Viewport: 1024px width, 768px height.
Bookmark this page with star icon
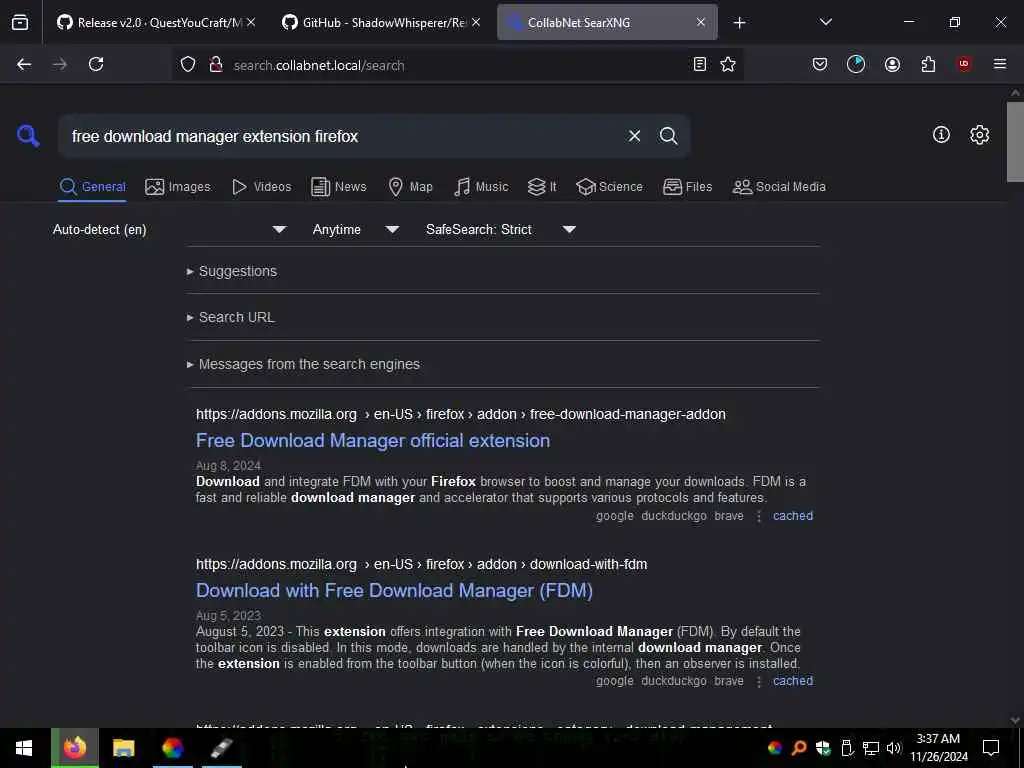[x=728, y=64]
